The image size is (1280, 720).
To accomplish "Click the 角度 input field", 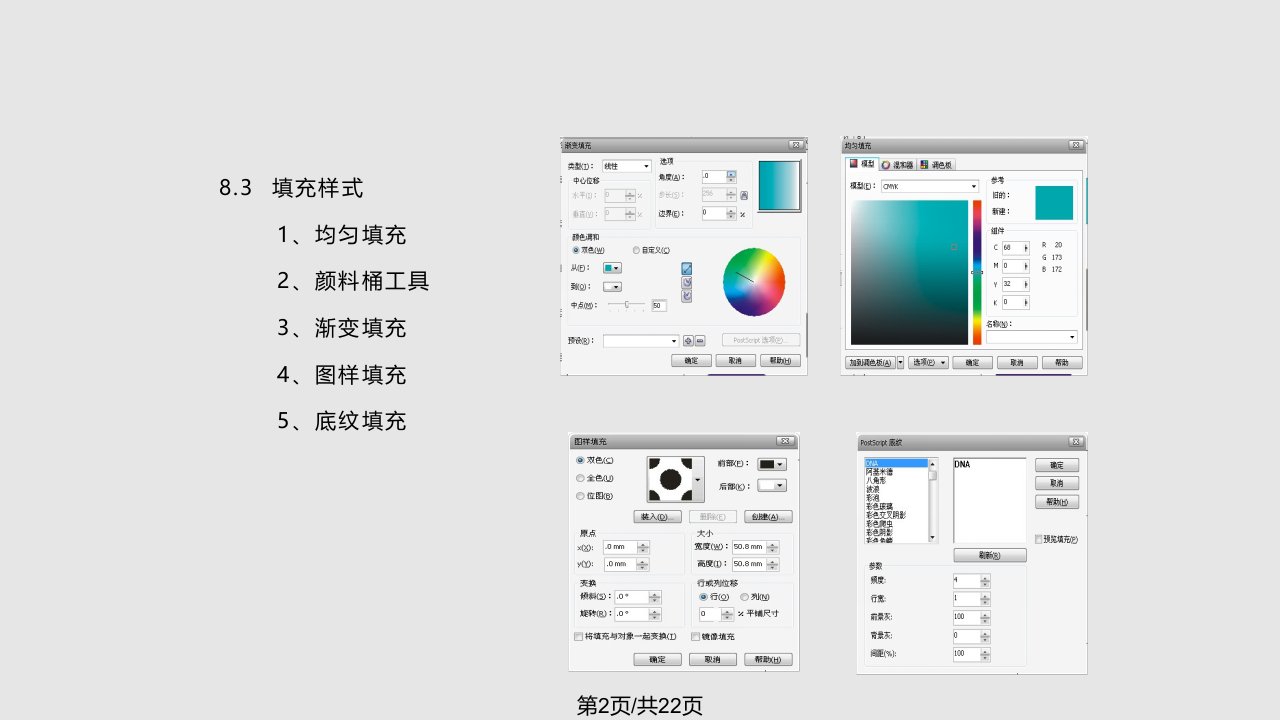I will tap(714, 176).
